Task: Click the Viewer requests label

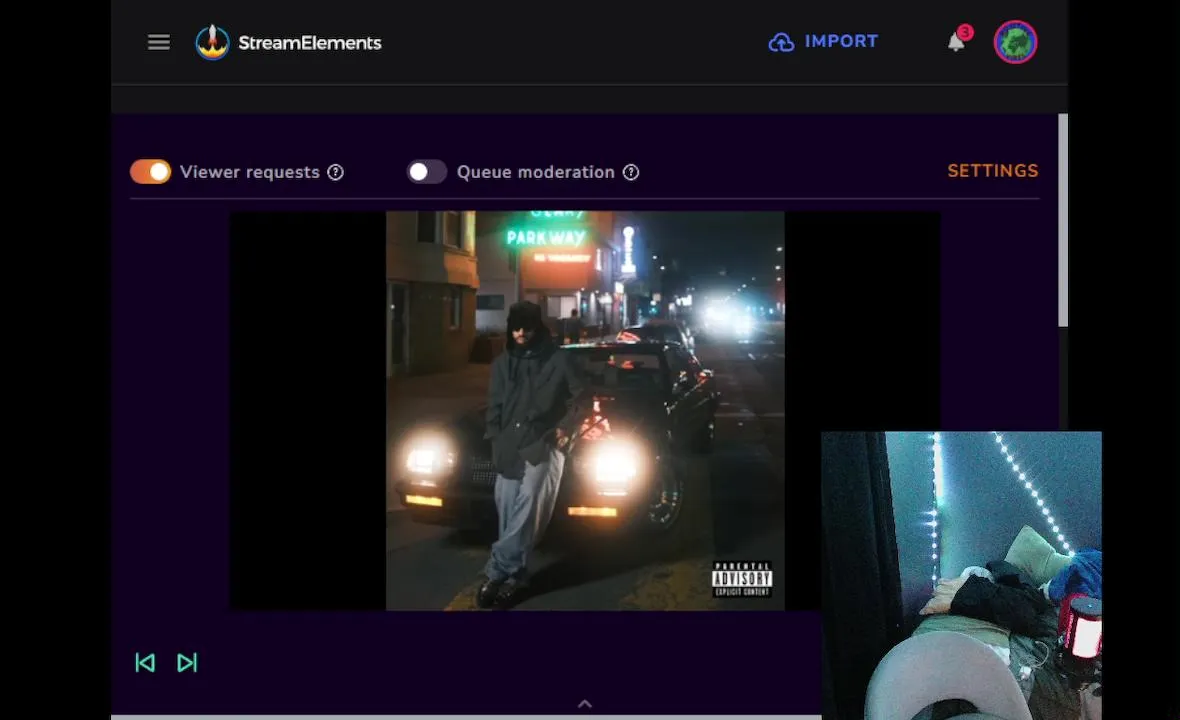Action: click(x=250, y=172)
